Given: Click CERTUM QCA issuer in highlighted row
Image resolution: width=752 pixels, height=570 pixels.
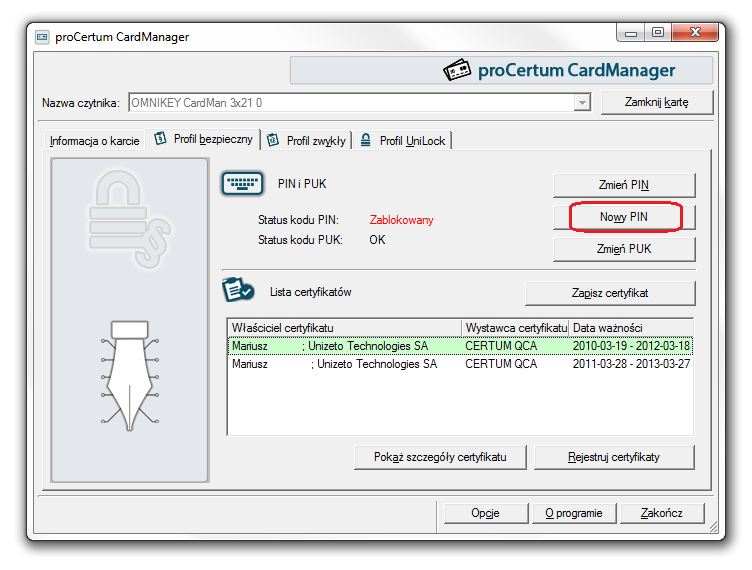Looking at the screenshot, I should coord(501,346).
